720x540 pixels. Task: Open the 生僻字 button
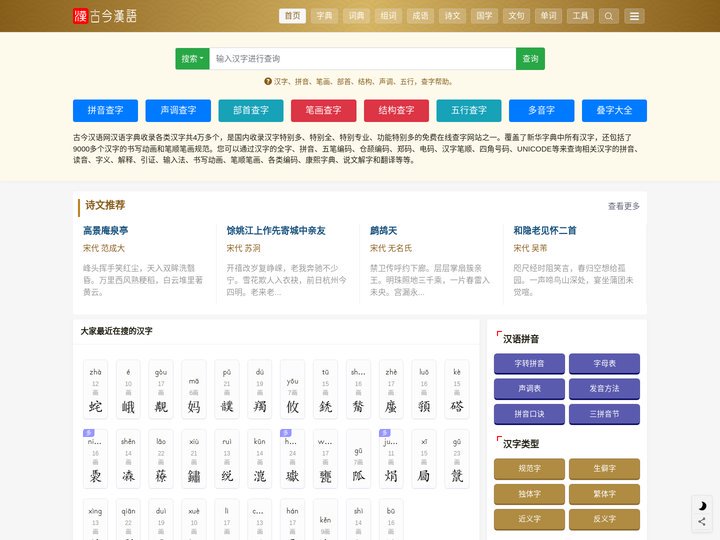pos(604,469)
